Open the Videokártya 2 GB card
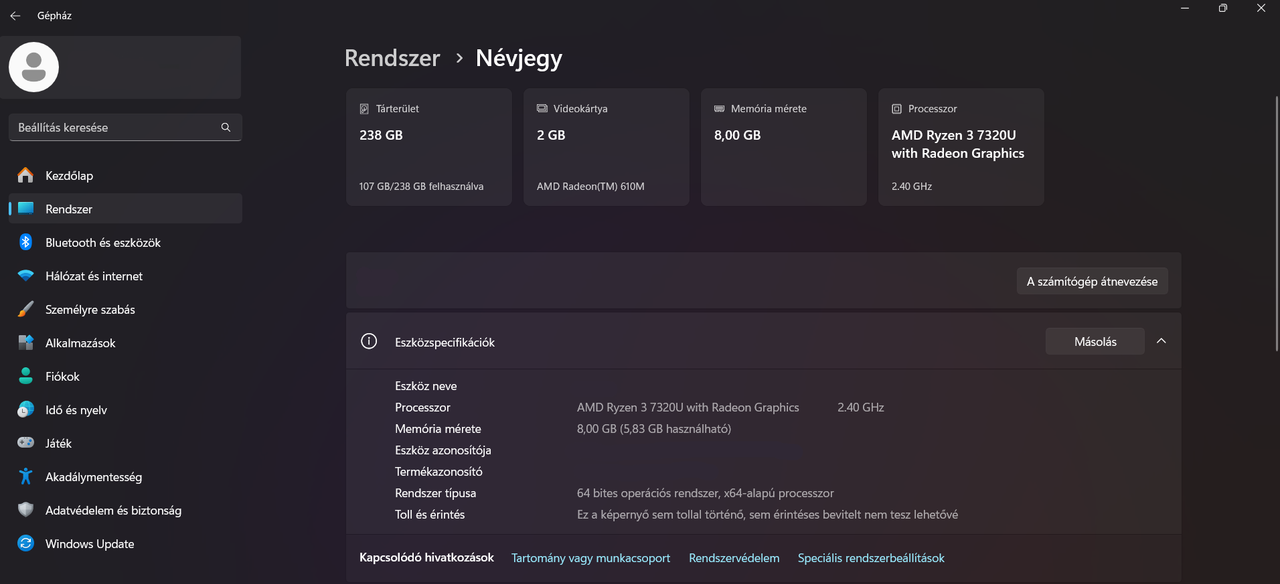Image resolution: width=1280 pixels, height=584 pixels. pos(606,147)
